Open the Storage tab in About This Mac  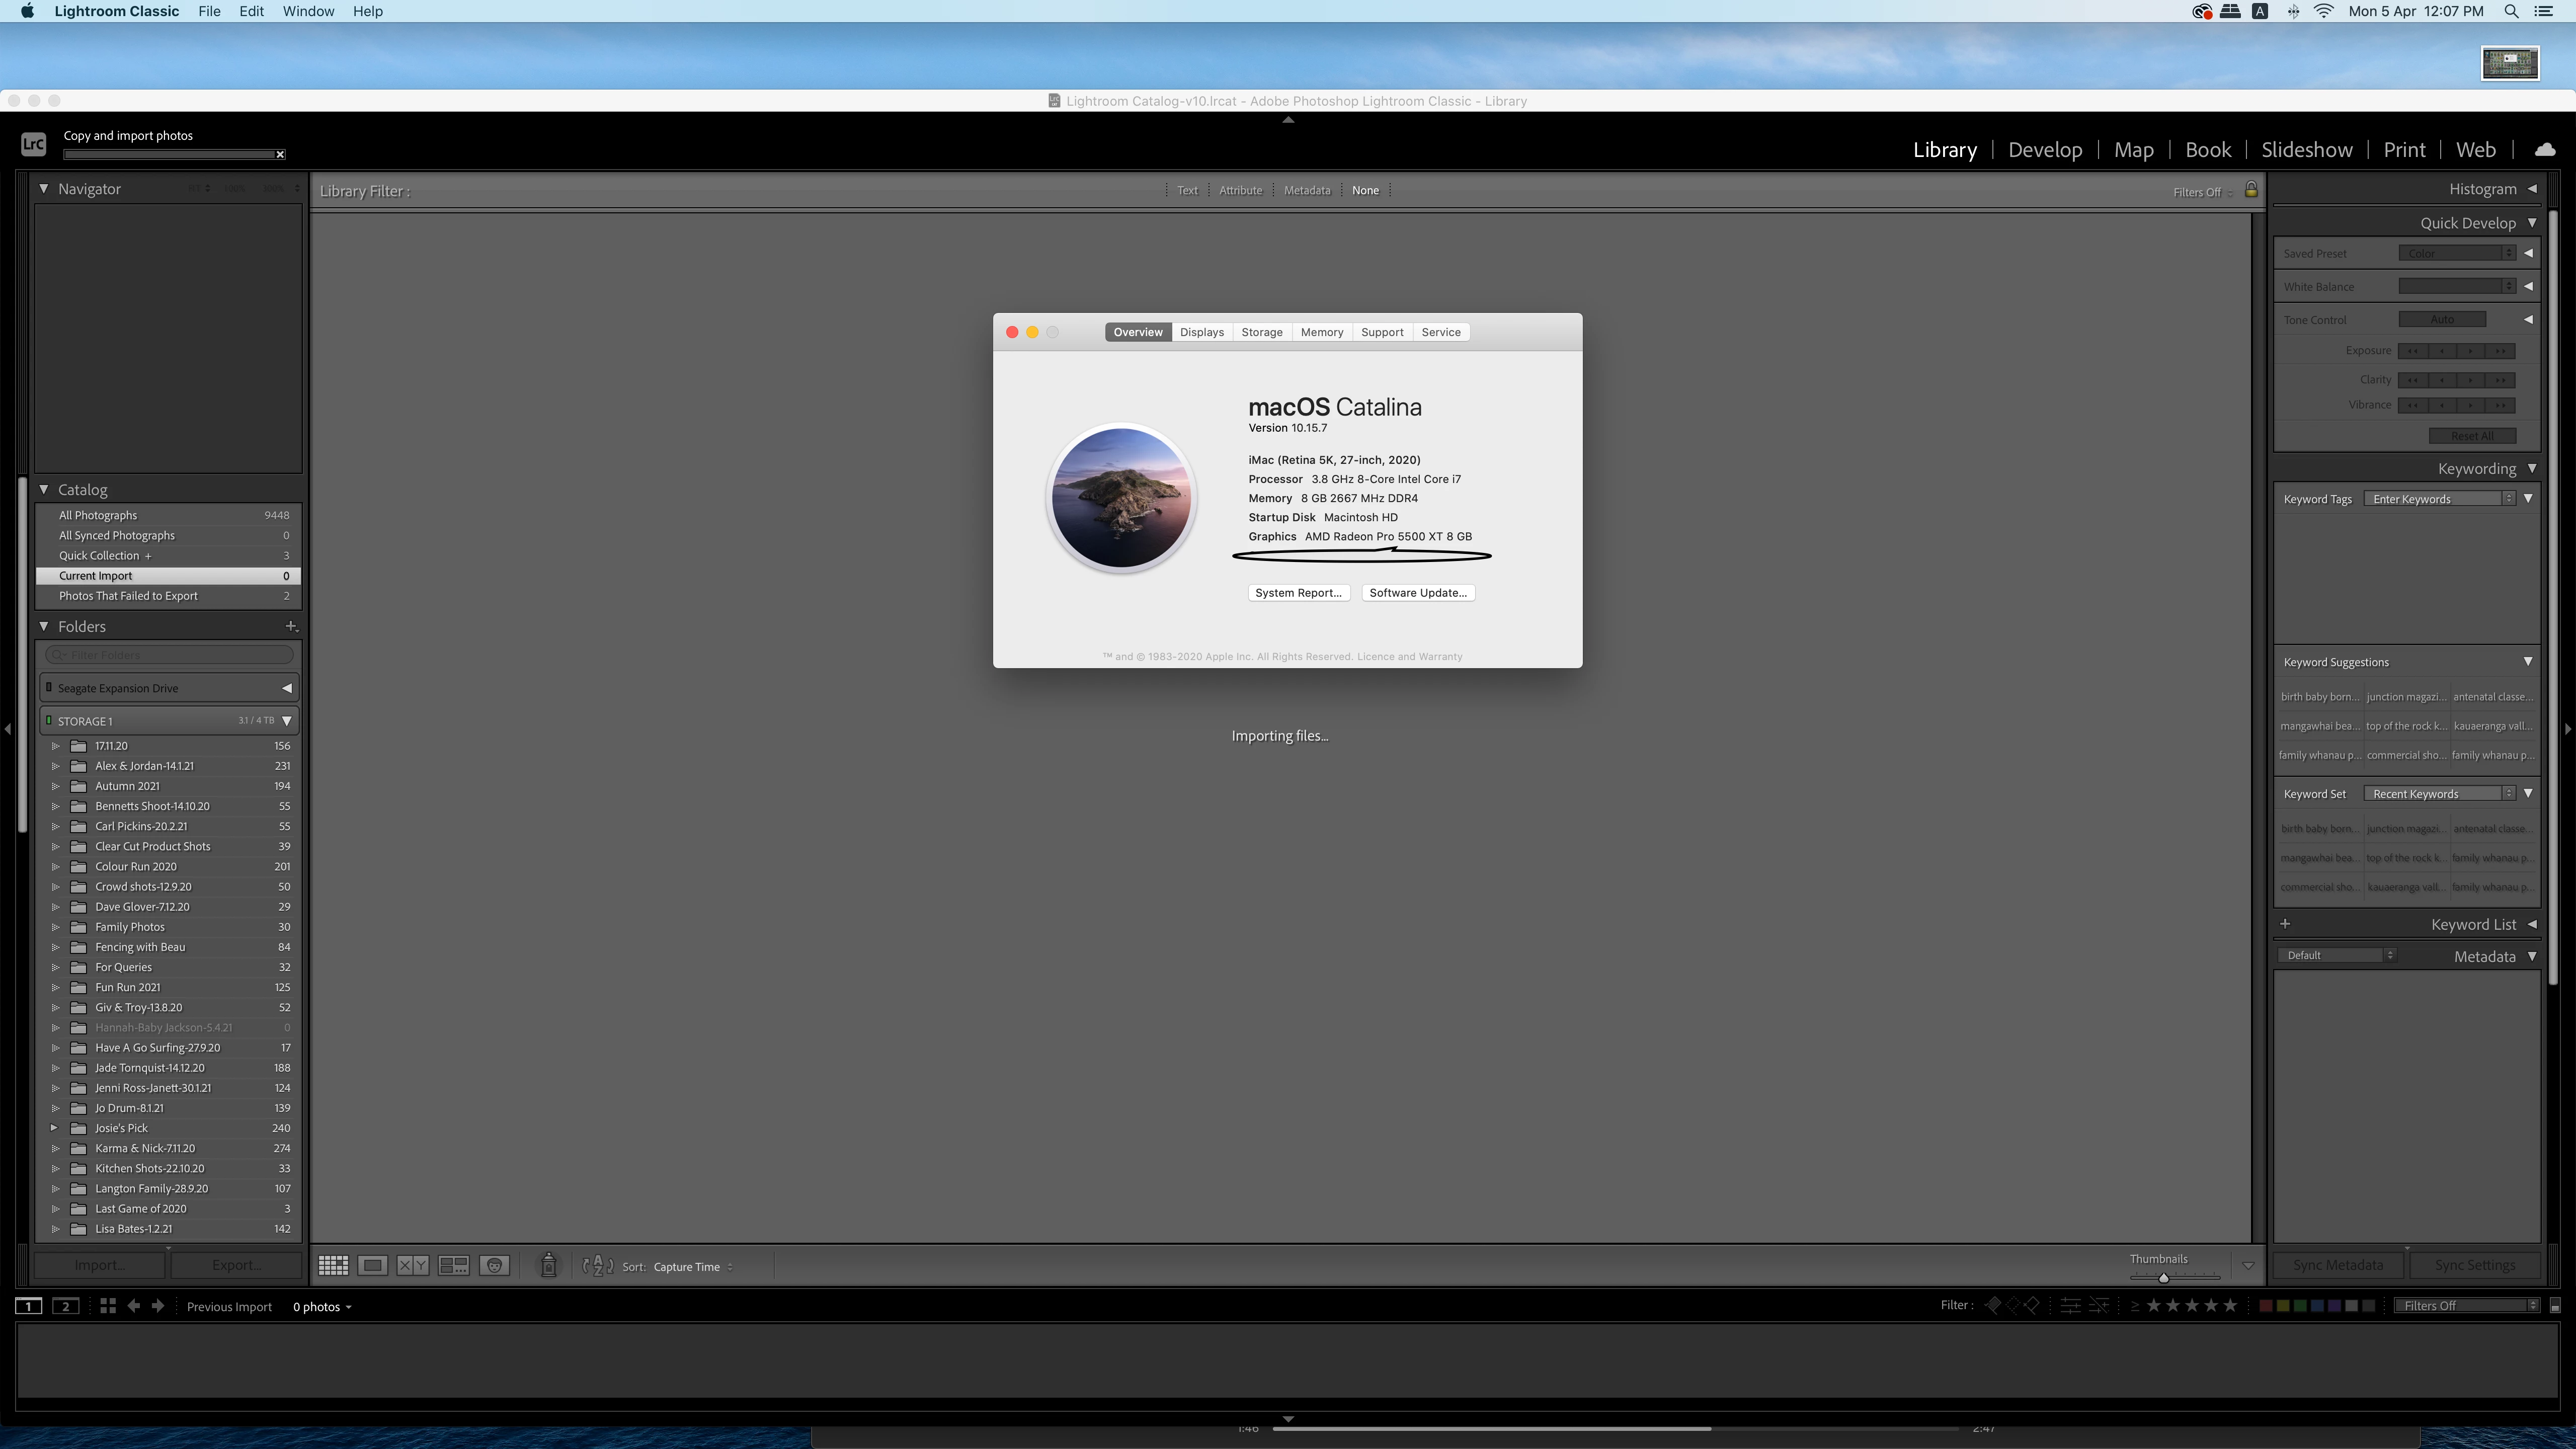click(1261, 332)
